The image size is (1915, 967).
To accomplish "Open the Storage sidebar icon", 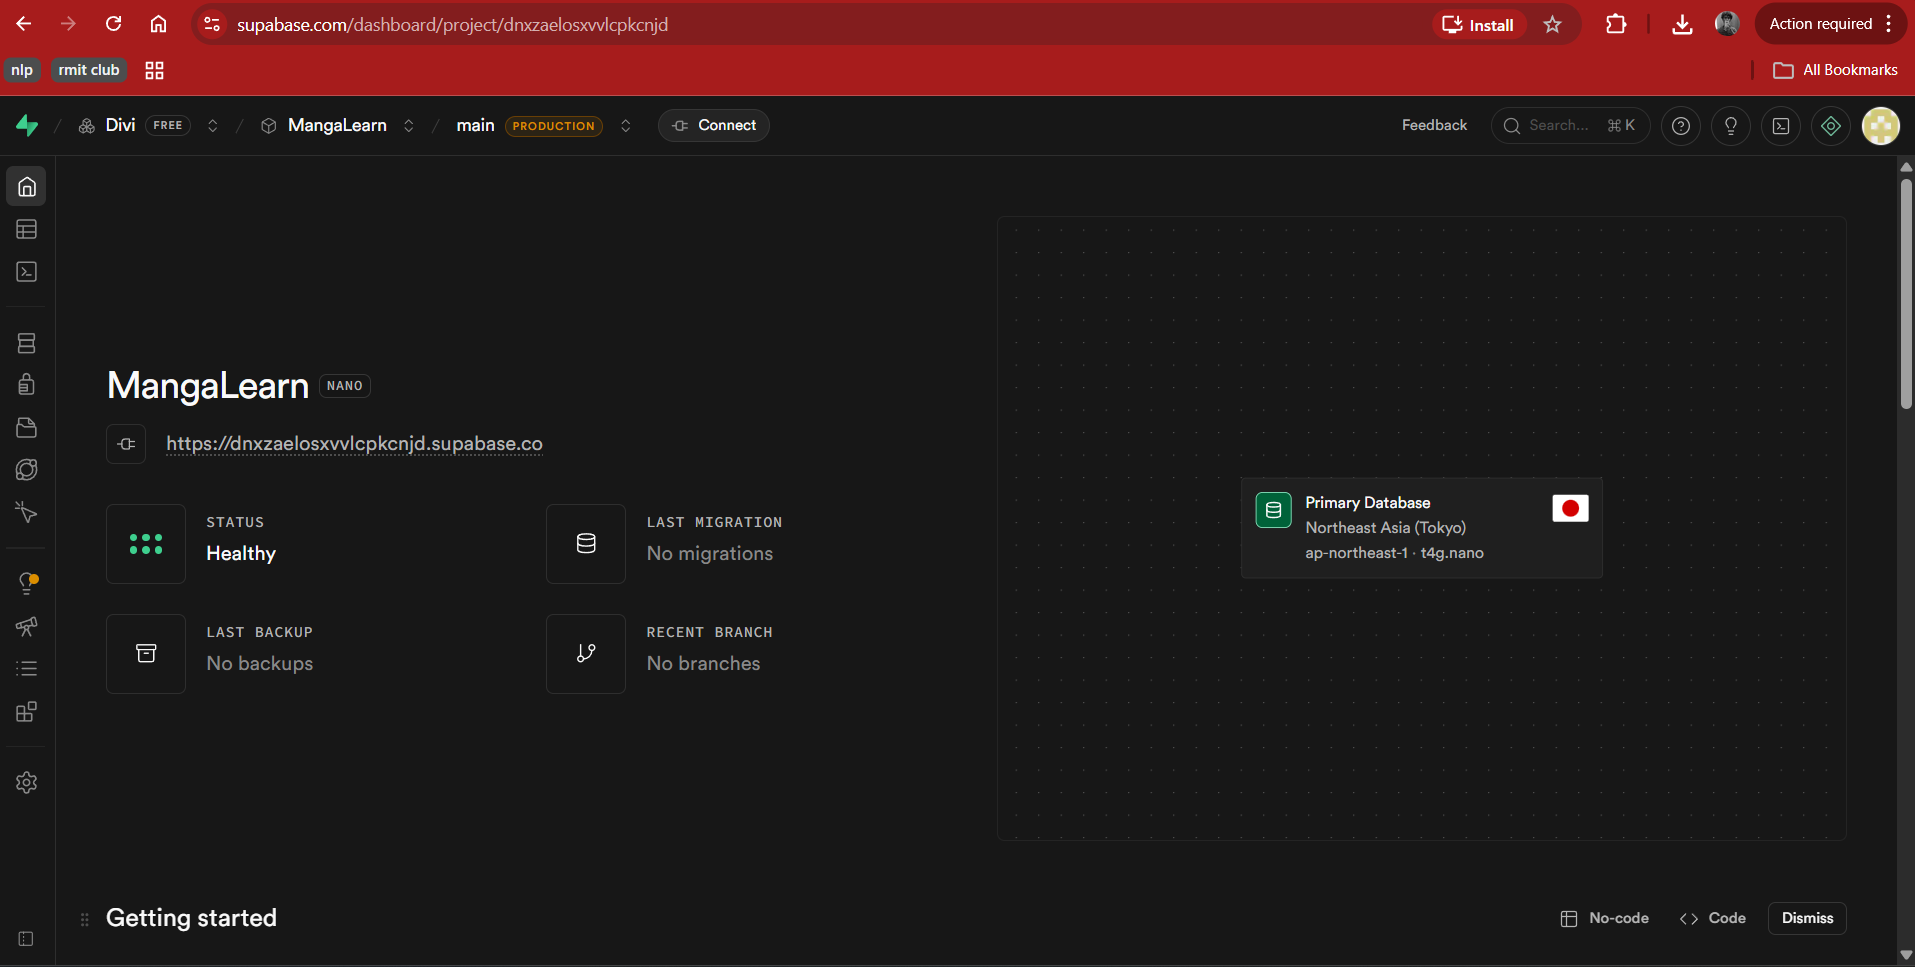I will [27, 427].
